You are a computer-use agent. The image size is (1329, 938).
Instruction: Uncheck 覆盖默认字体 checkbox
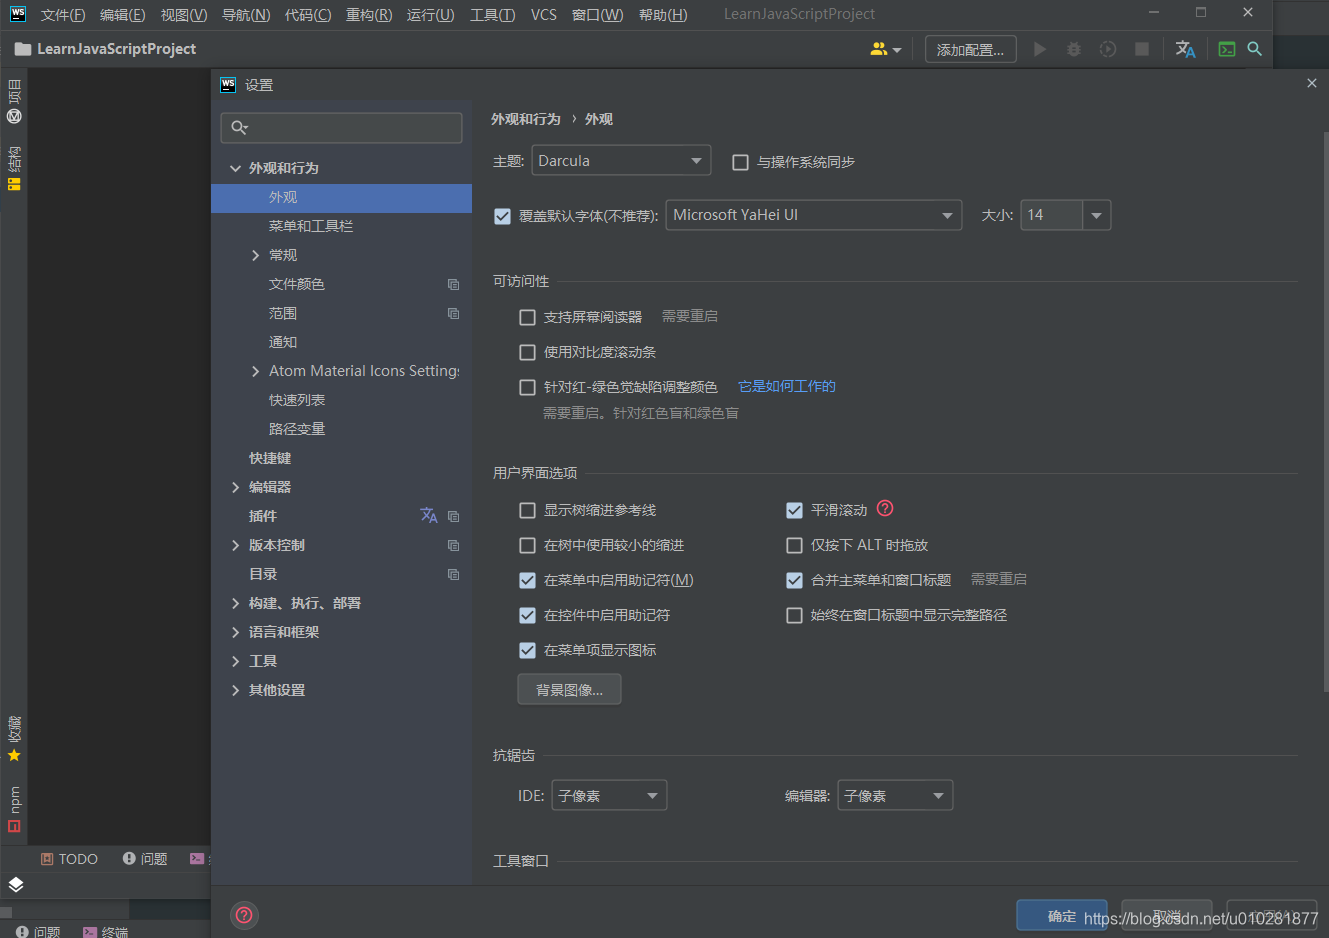tap(503, 216)
